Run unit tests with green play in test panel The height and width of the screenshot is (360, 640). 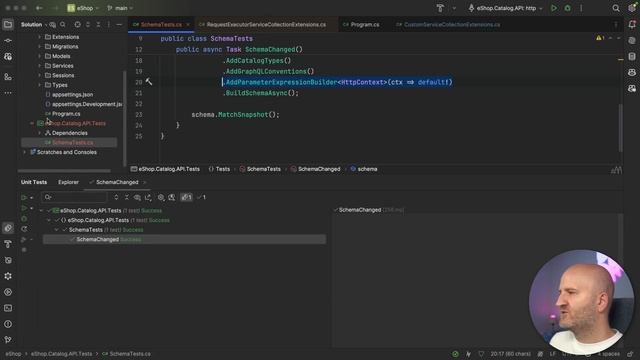24,198
